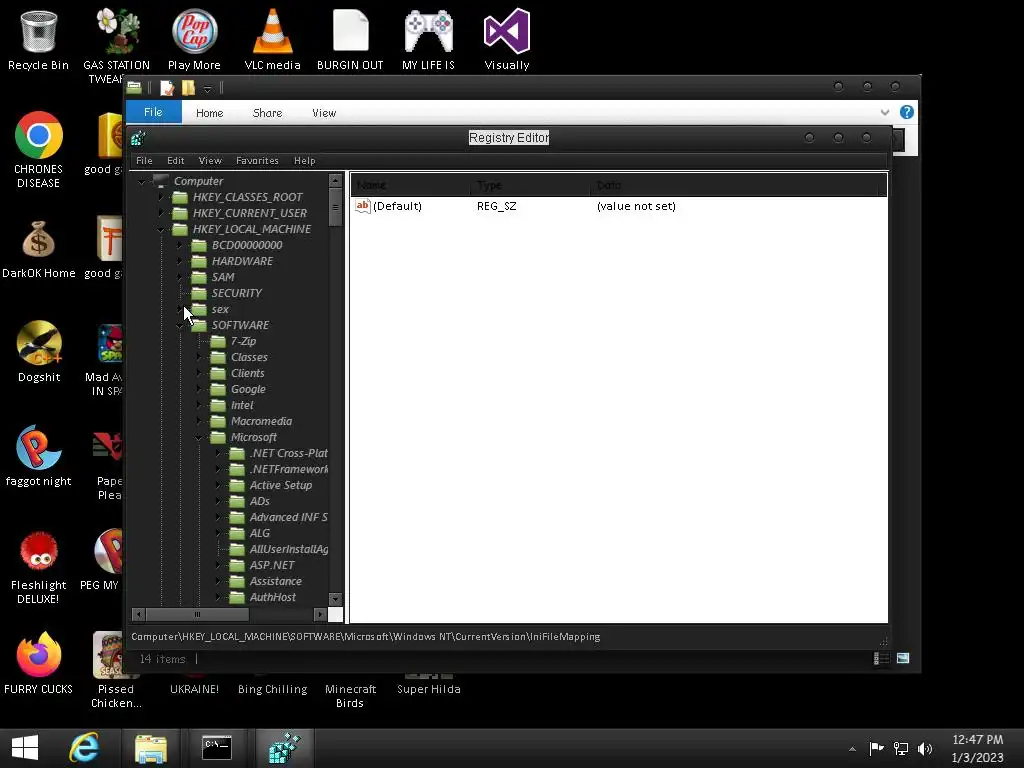Select the SECURITY key

tap(236, 293)
